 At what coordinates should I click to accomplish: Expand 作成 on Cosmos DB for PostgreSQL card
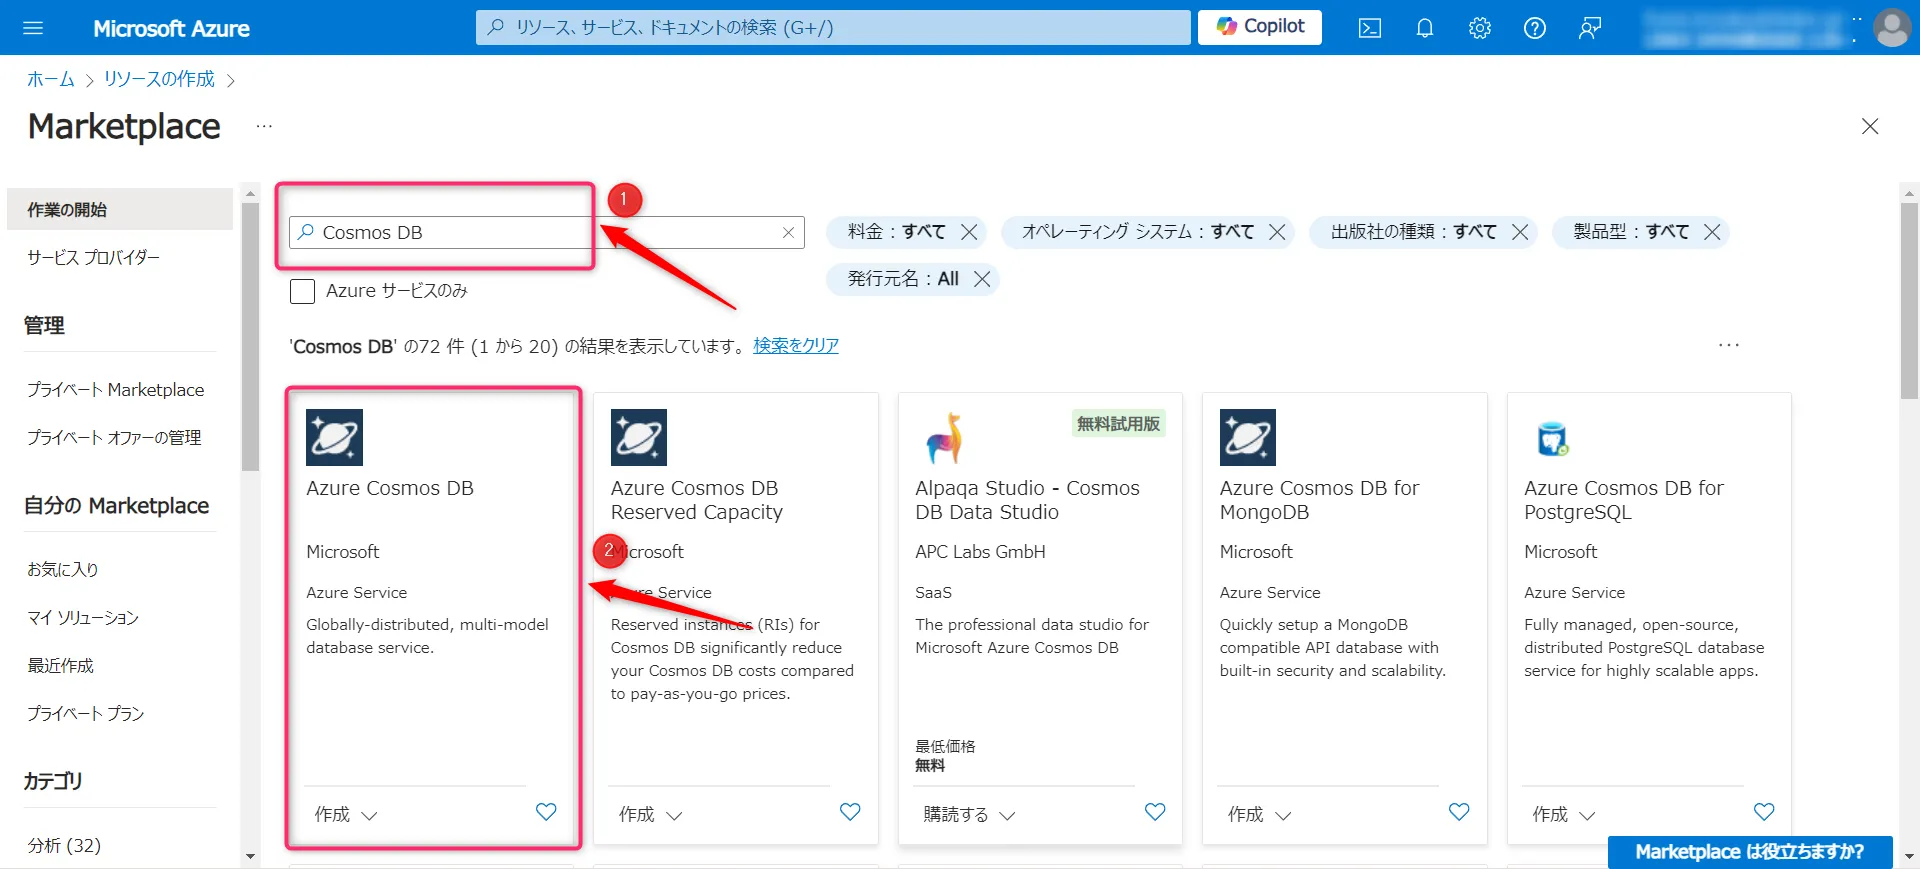[x=1564, y=815]
